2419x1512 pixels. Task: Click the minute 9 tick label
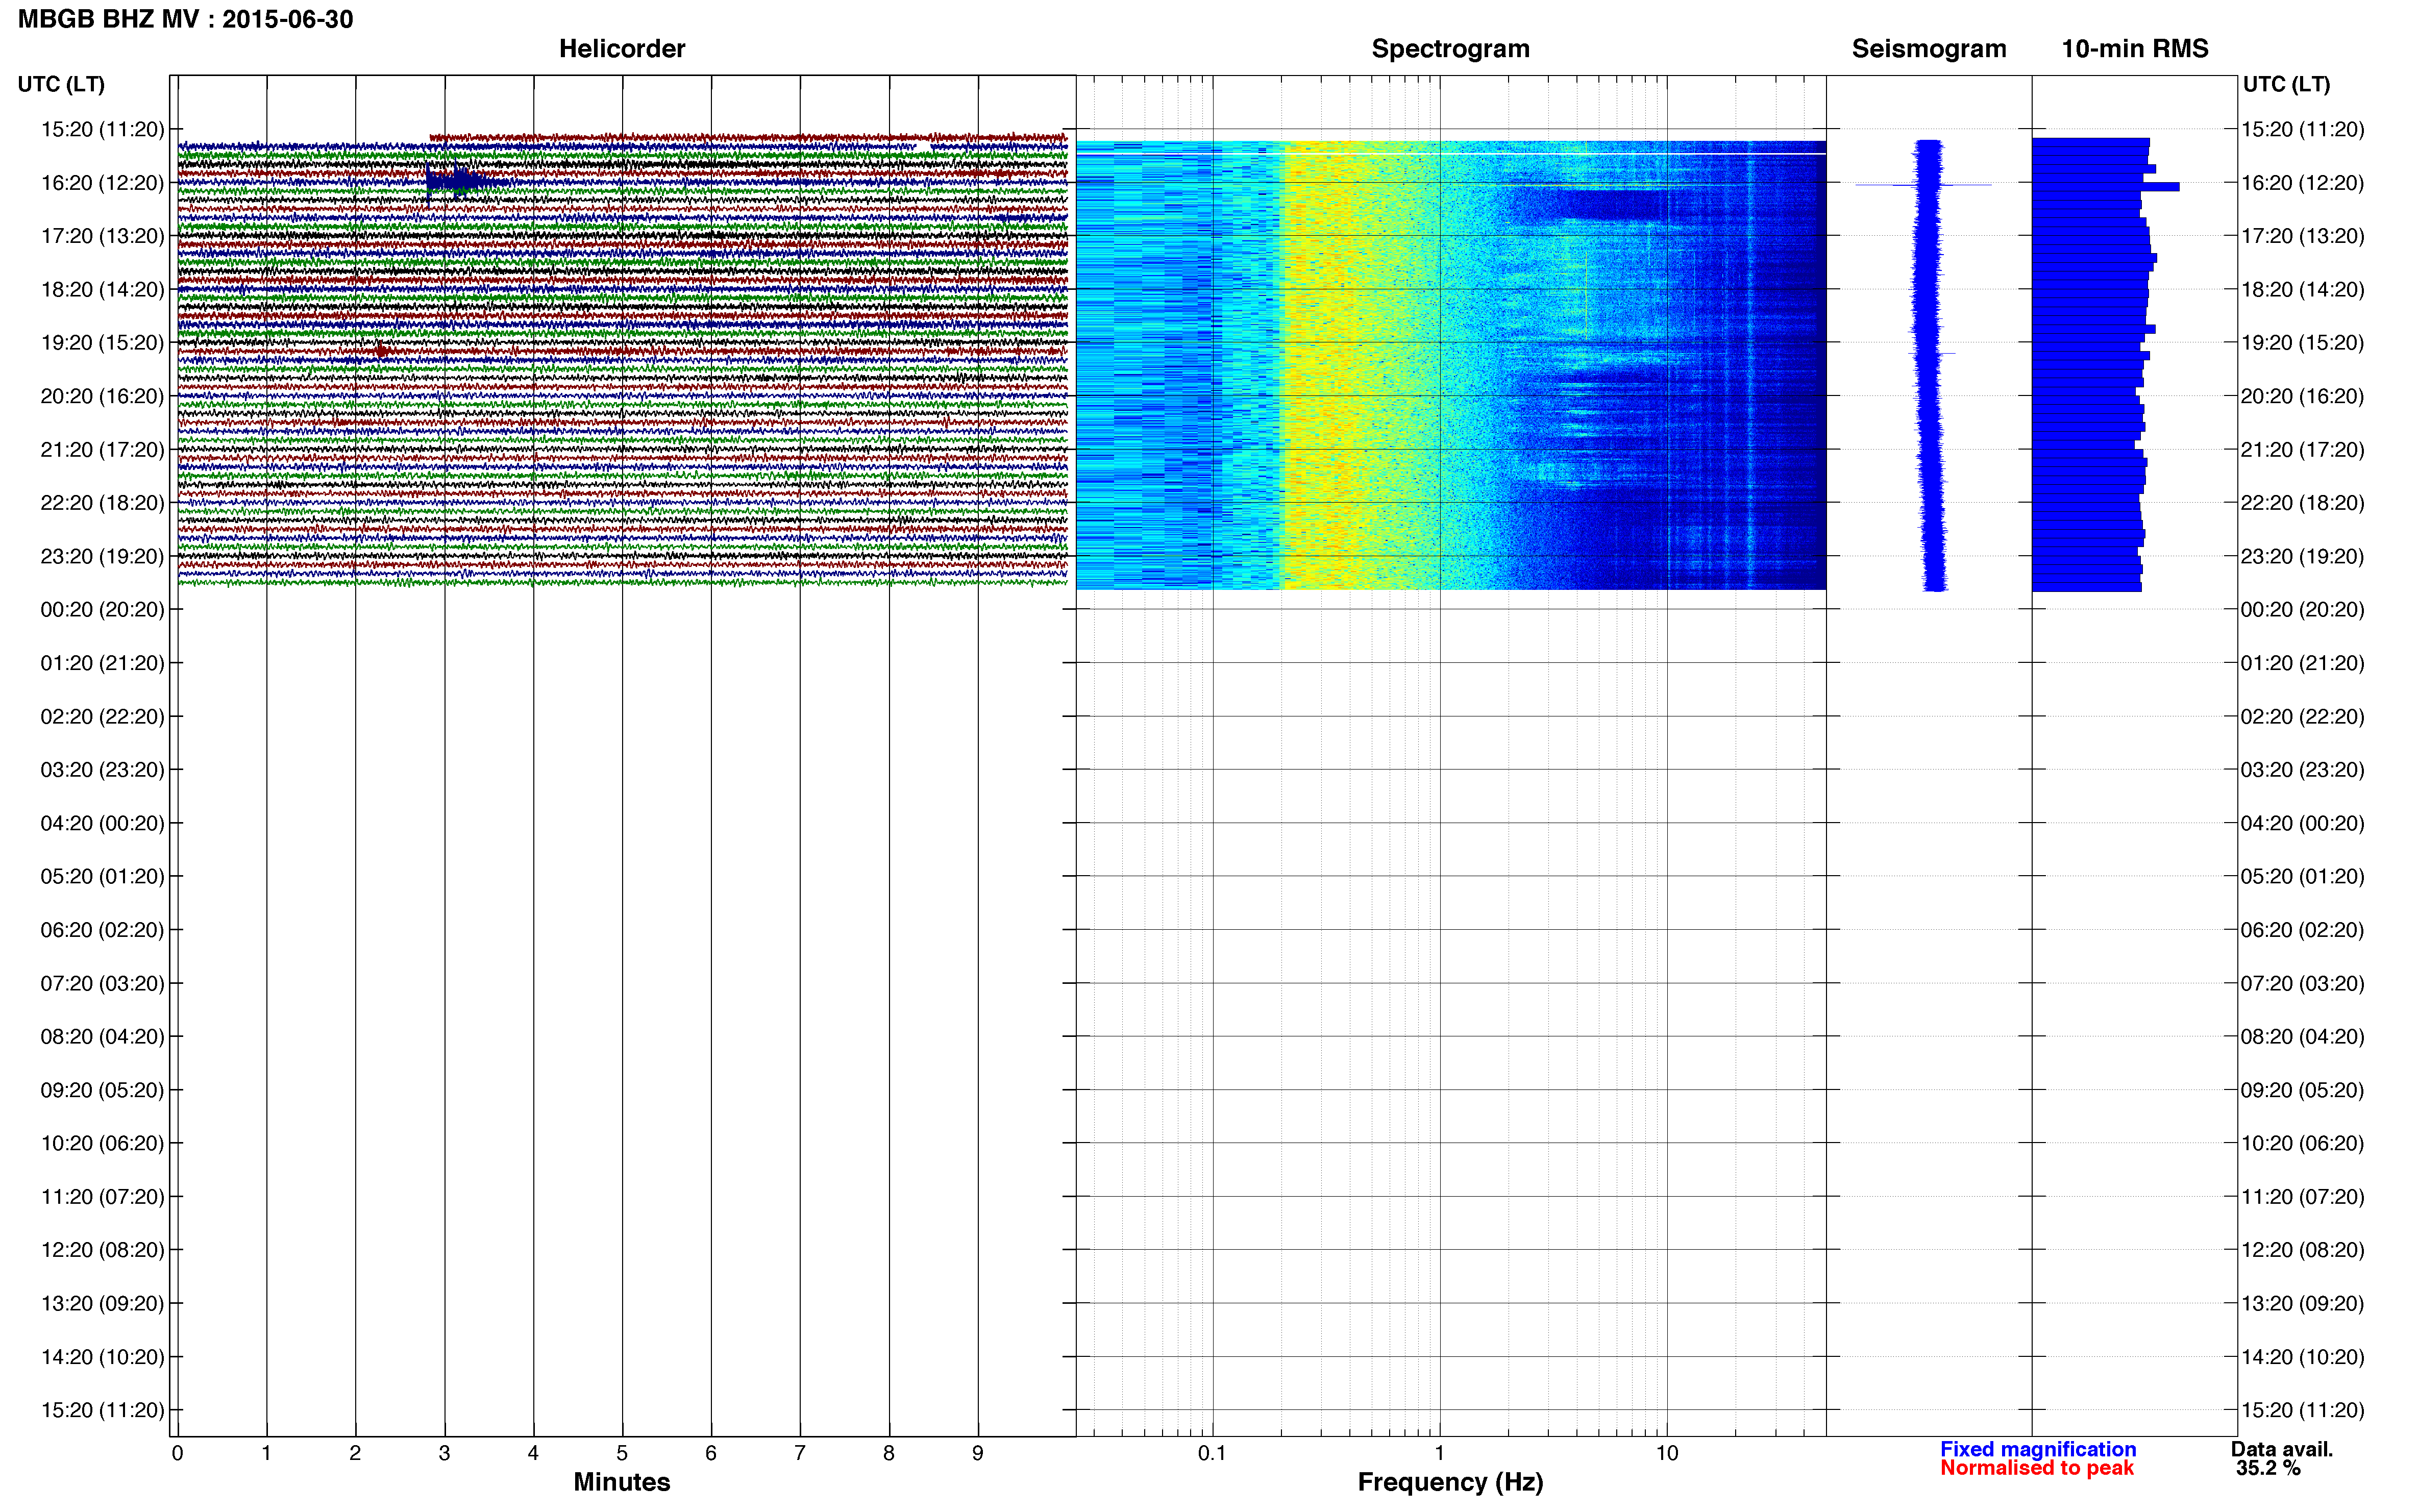978,1453
